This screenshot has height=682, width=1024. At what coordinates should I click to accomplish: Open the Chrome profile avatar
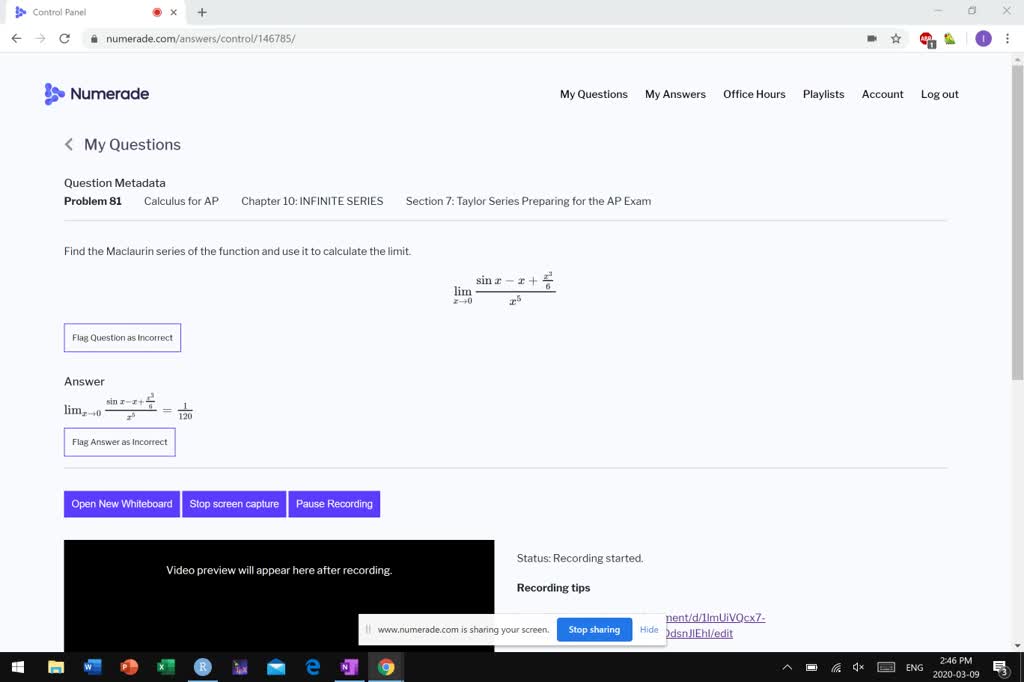[x=983, y=38]
